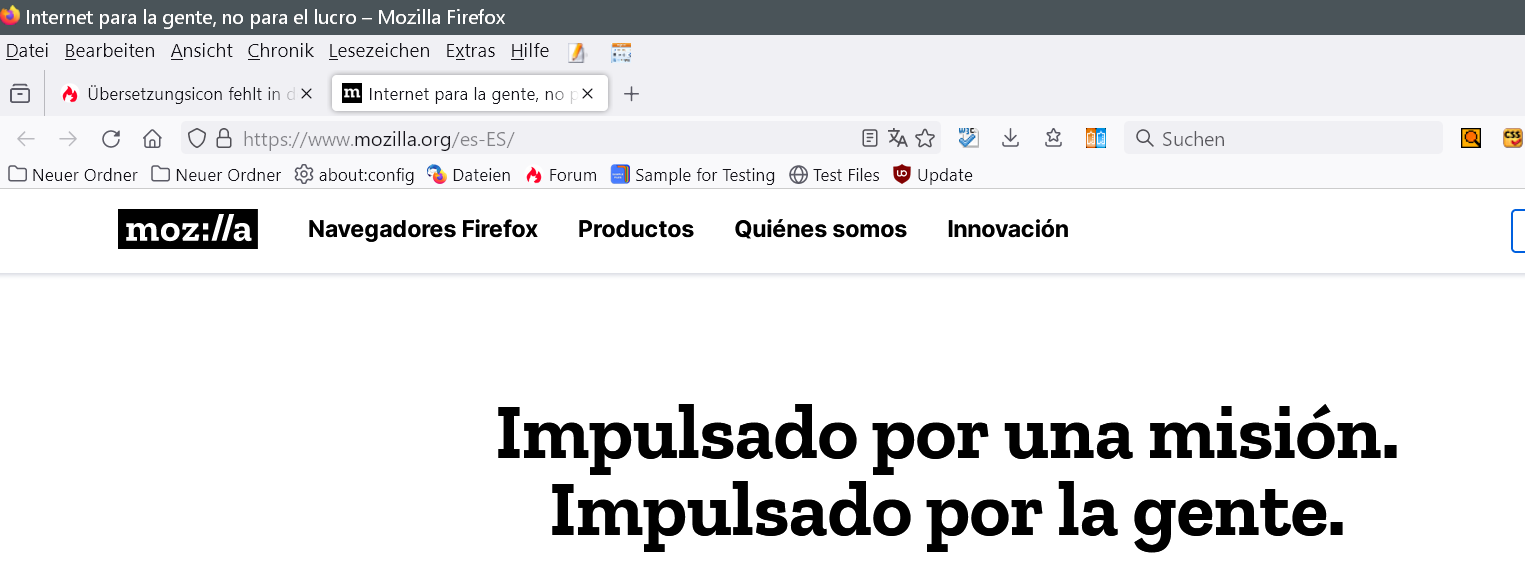The width and height of the screenshot is (1525, 585).
Task: Expand the Navegadores Firefox navigation menu
Action: pyautogui.click(x=422, y=229)
